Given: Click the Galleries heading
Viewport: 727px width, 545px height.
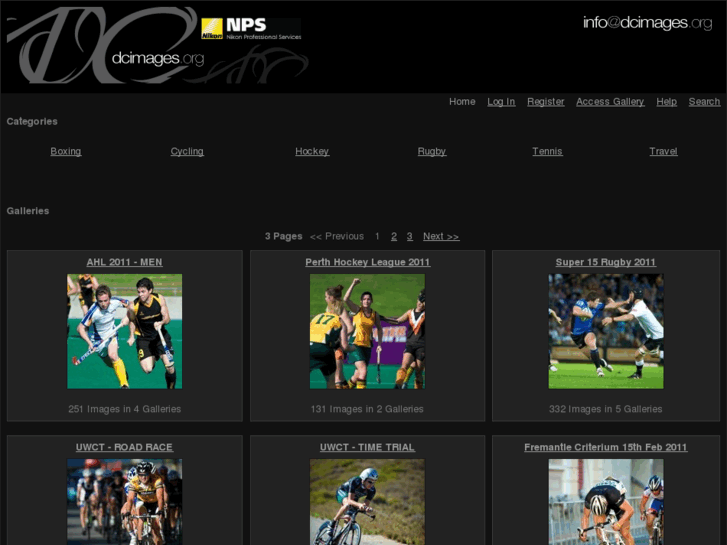Looking at the screenshot, I should (28, 211).
